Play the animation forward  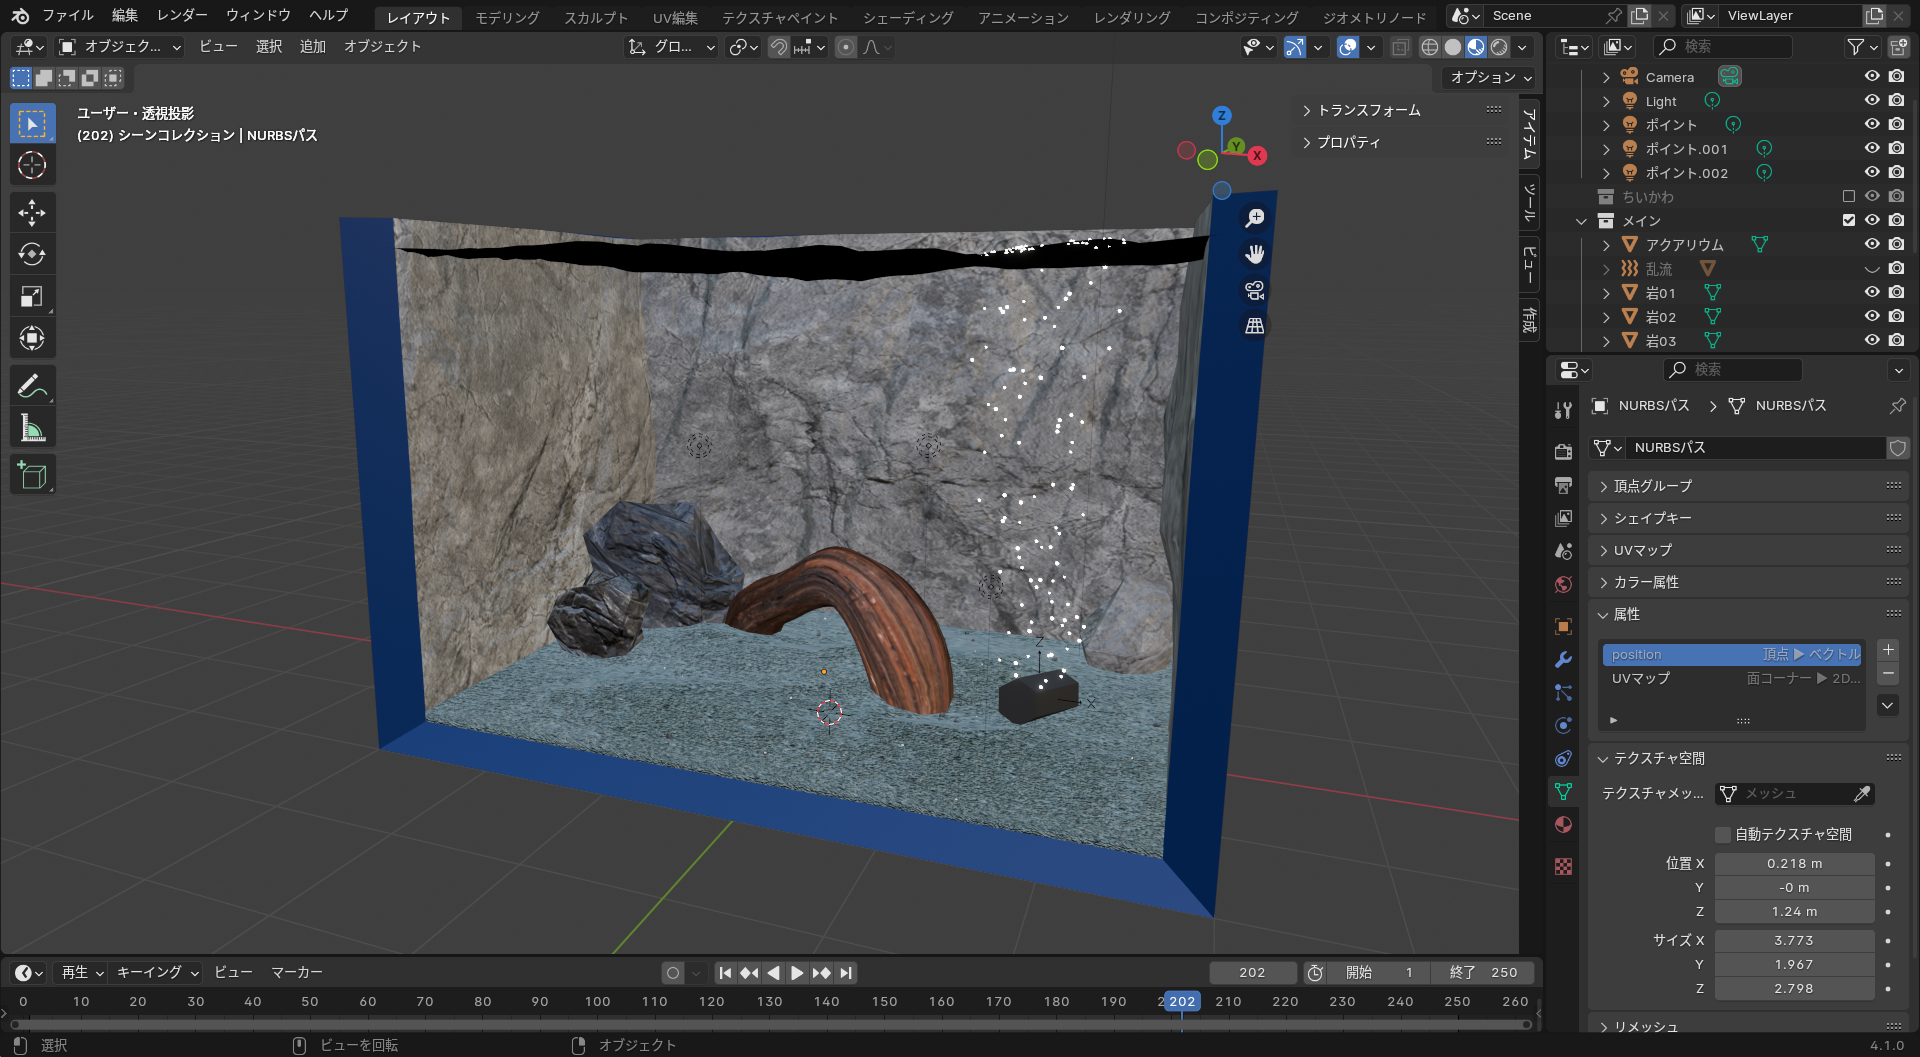(x=797, y=973)
